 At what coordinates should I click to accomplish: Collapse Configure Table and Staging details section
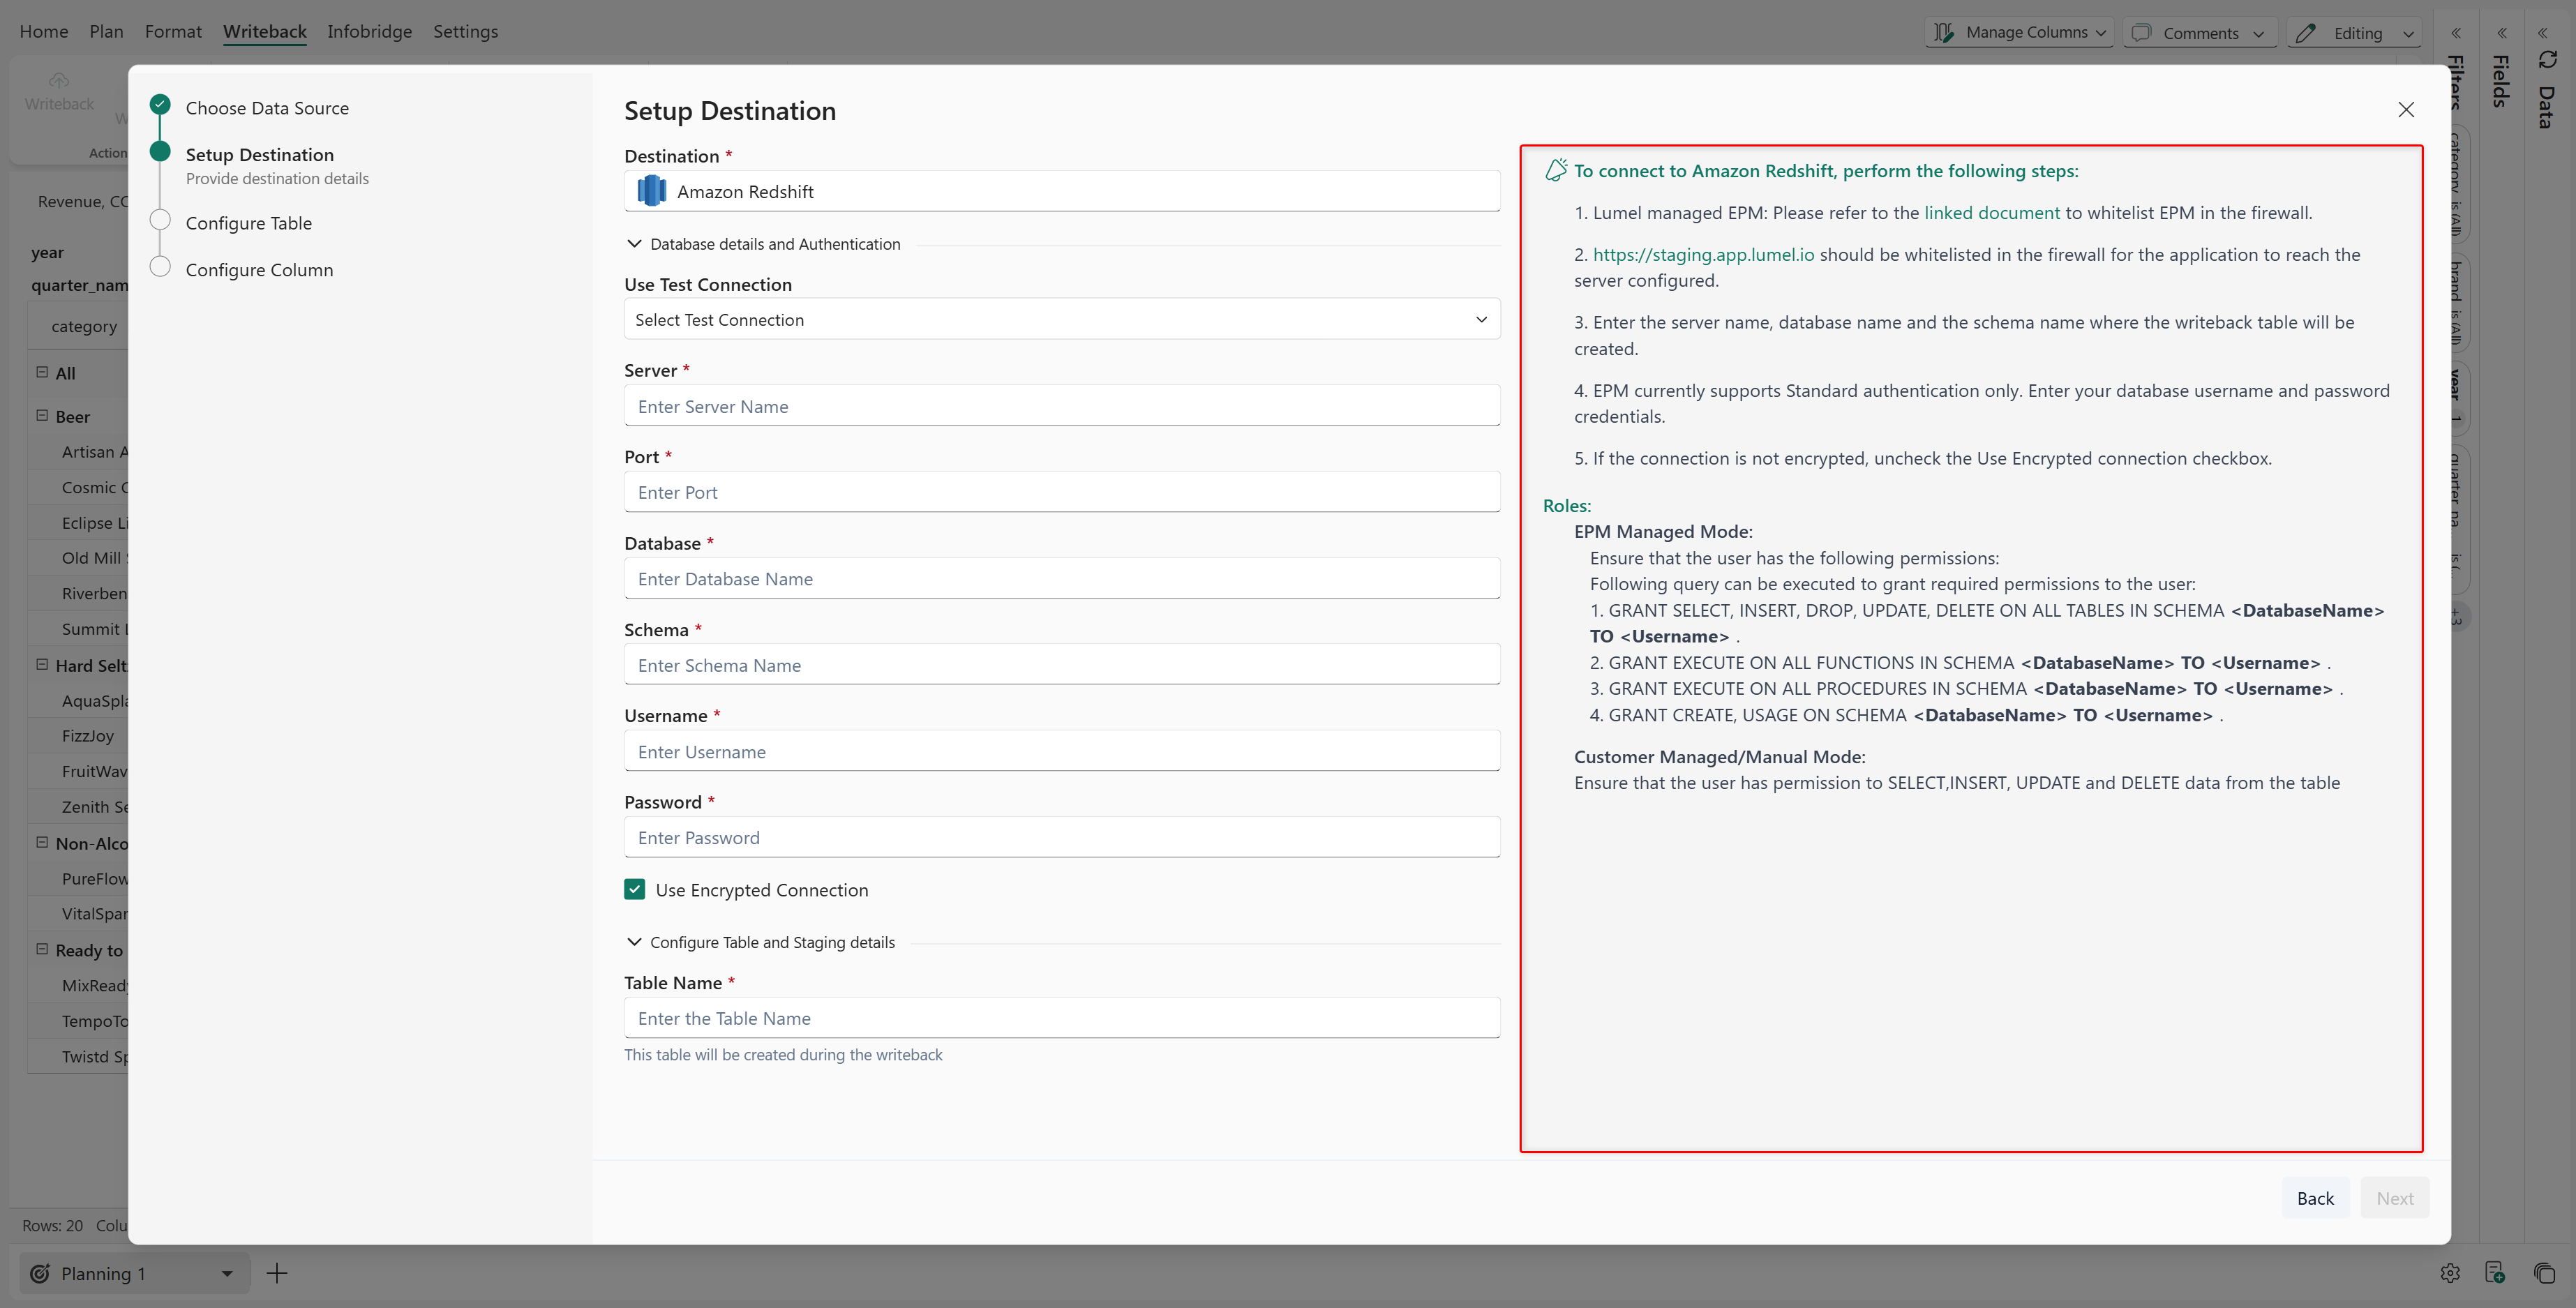634,942
